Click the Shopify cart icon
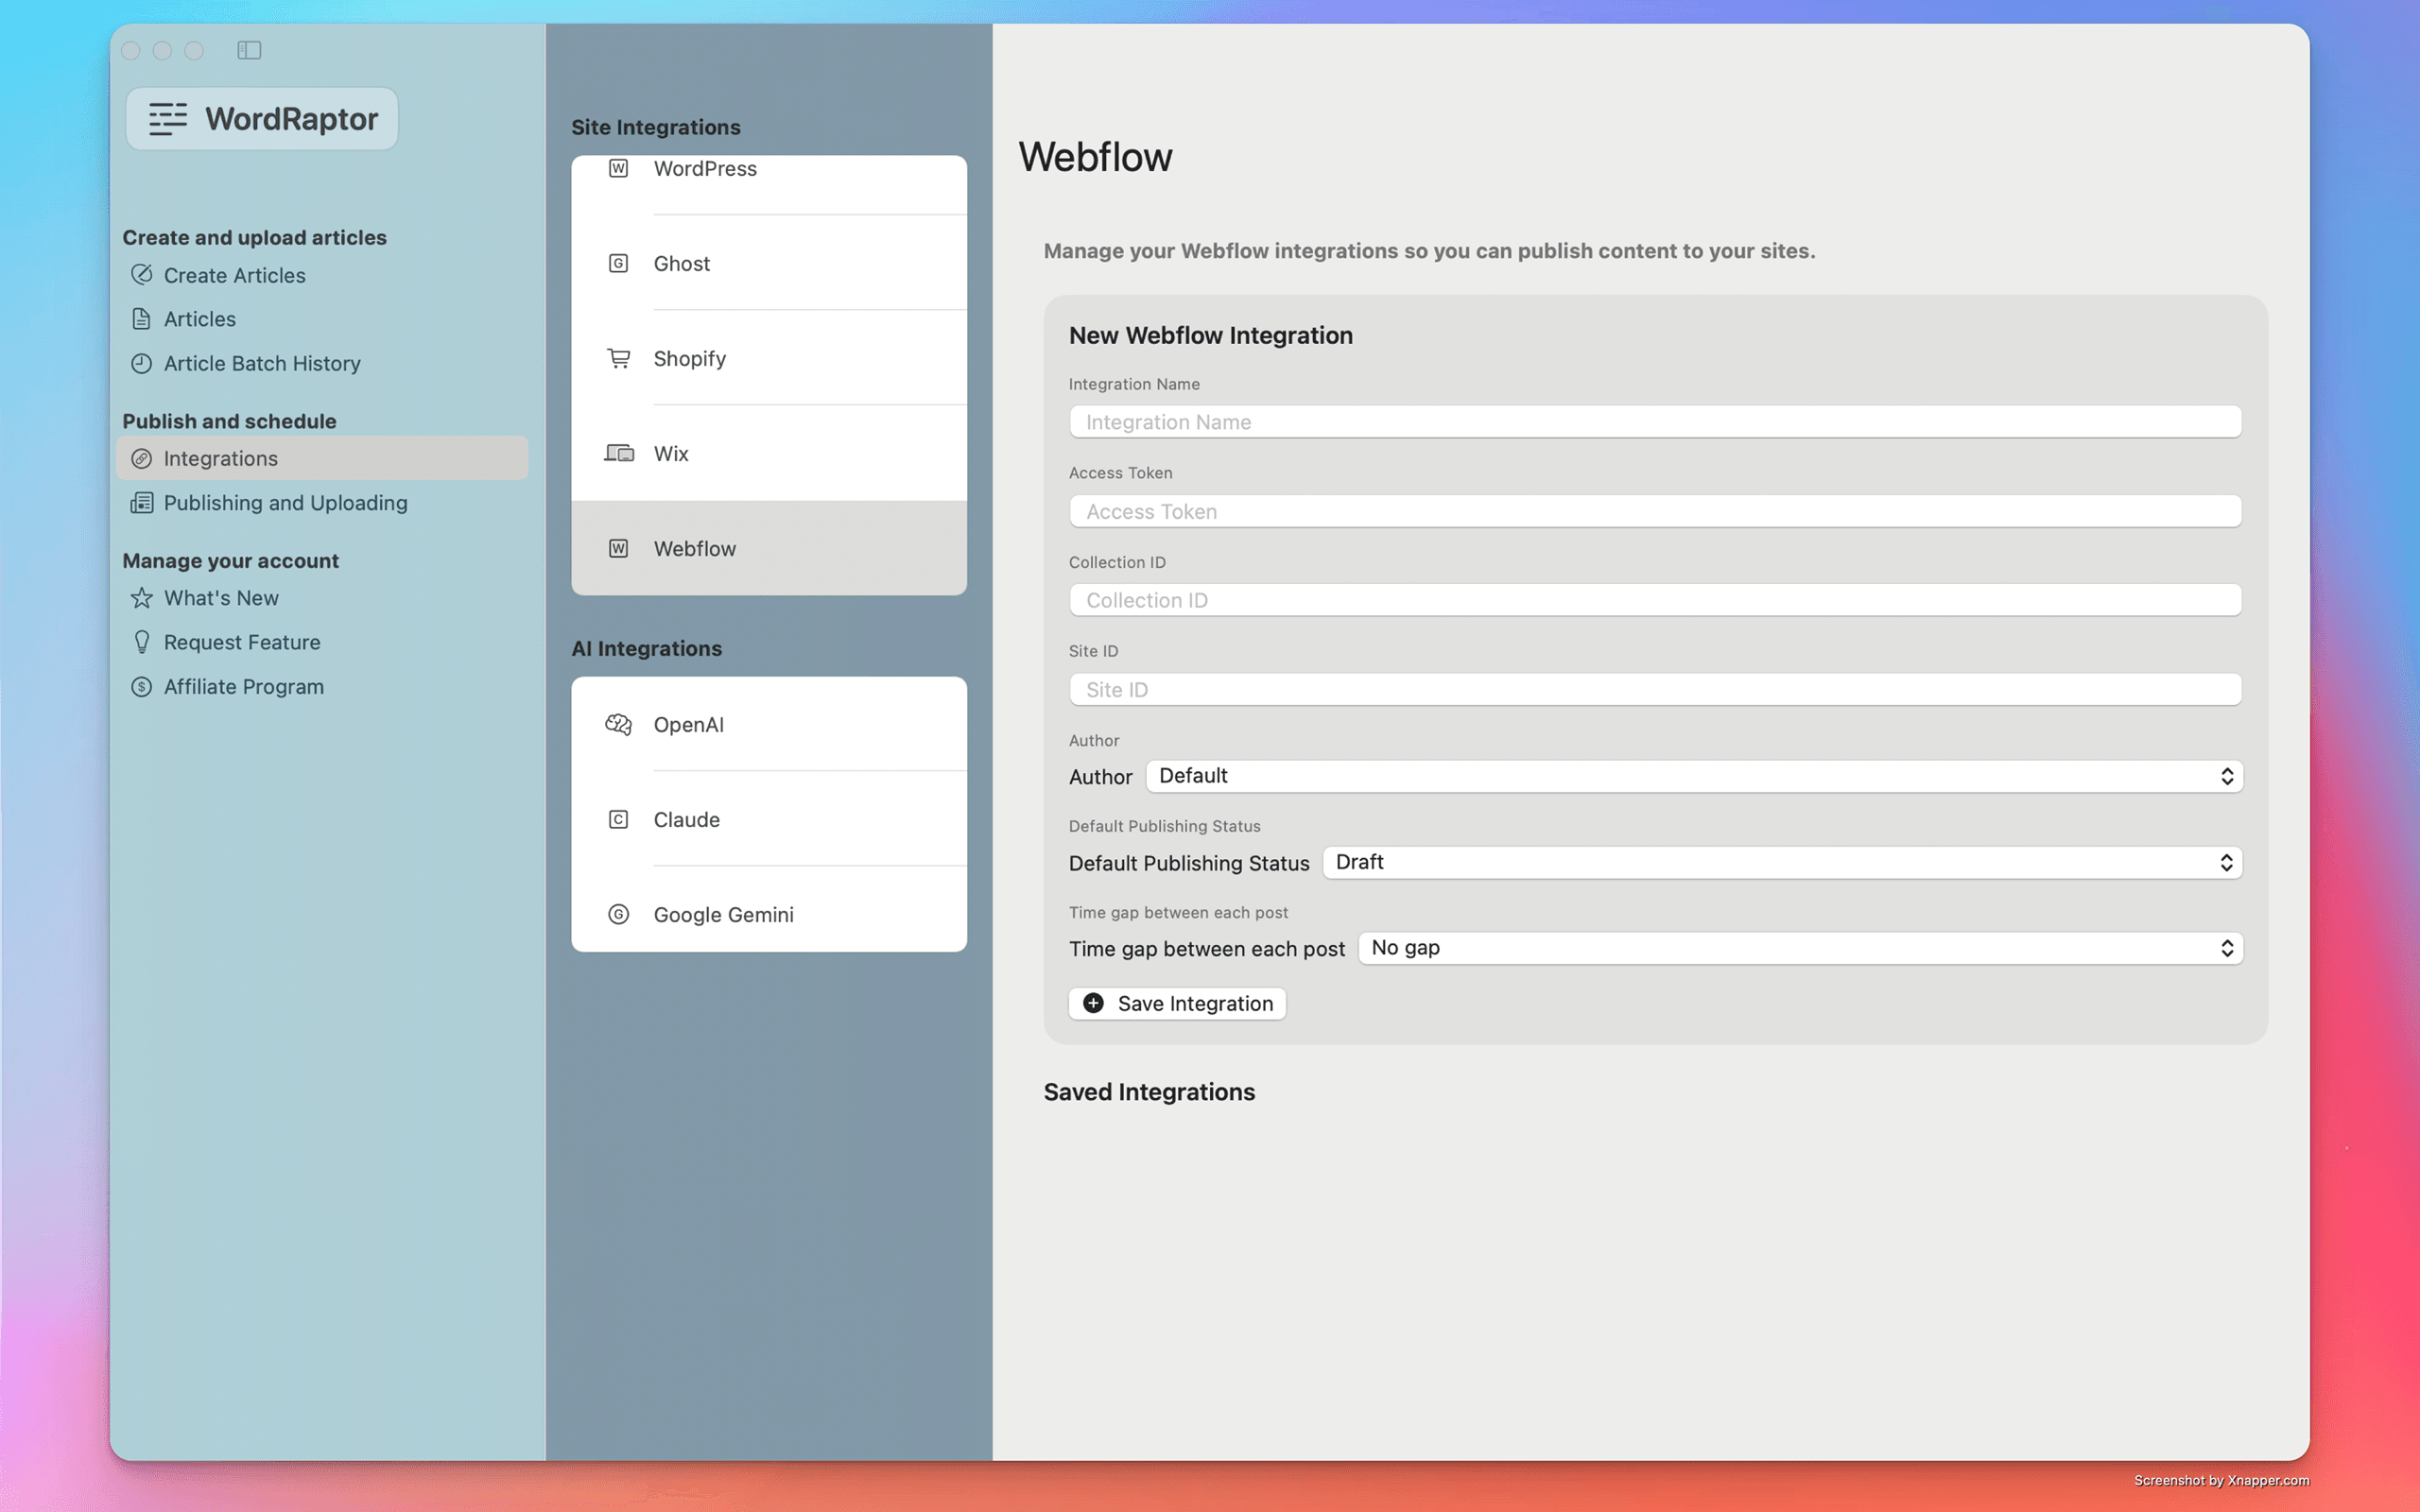Viewport: 2420px width, 1512px height. [x=619, y=358]
